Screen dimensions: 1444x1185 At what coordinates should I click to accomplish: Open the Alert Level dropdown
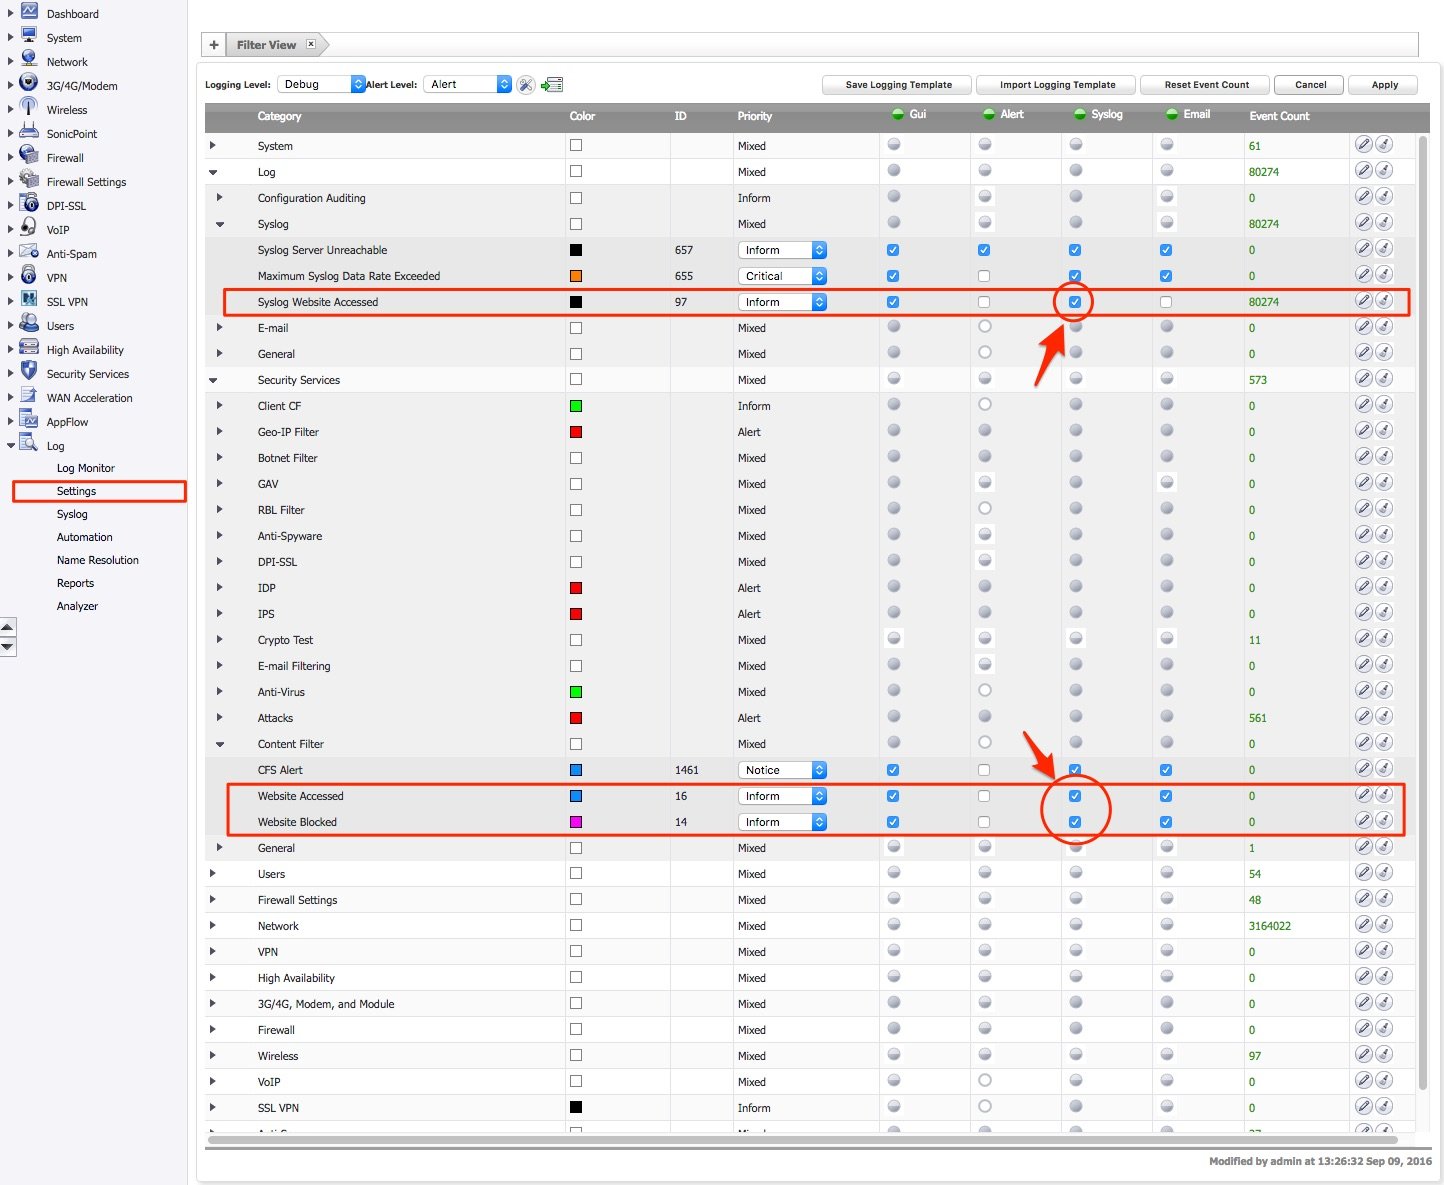[468, 85]
